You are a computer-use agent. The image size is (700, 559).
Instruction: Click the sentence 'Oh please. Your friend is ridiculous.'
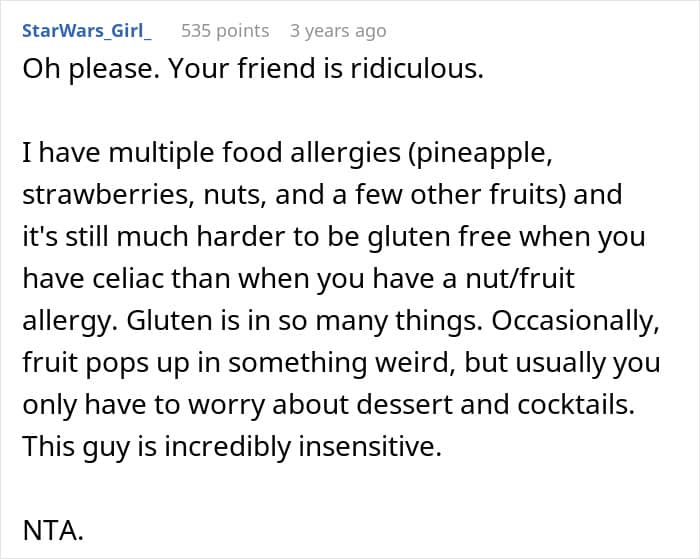click(253, 70)
